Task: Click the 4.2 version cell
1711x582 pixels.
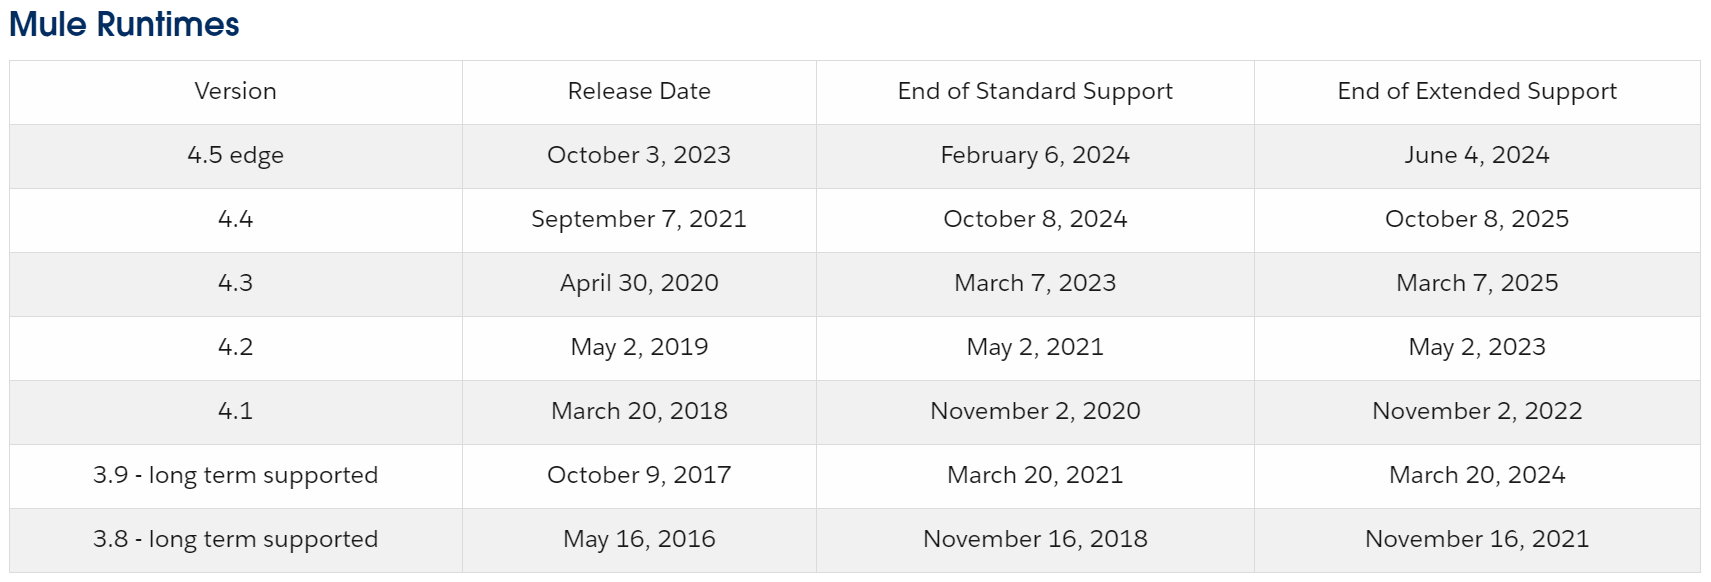Action: coord(236,347)
